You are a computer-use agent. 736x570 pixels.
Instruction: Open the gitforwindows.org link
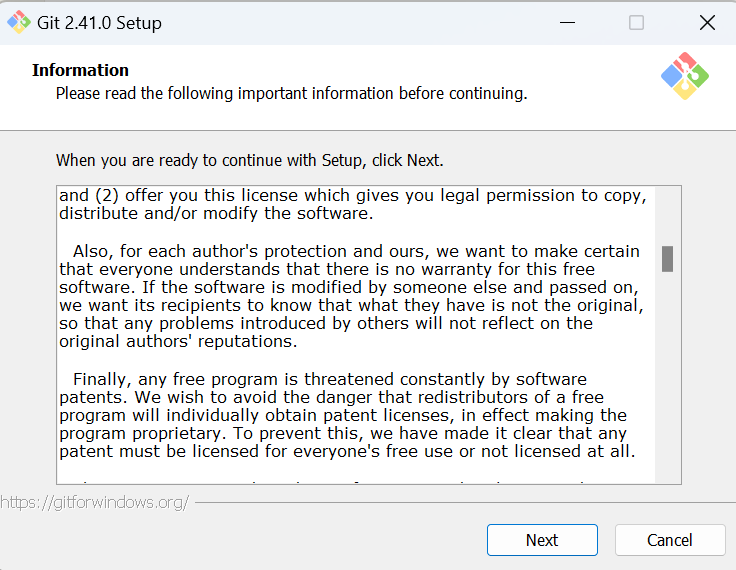pyautogui.click(x=95, y=502)
